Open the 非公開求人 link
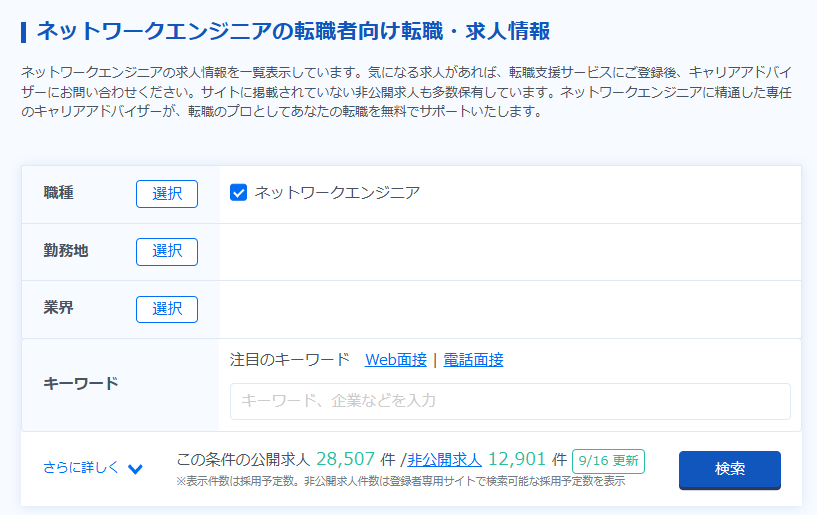817x515 pixels. pos(444,460)
